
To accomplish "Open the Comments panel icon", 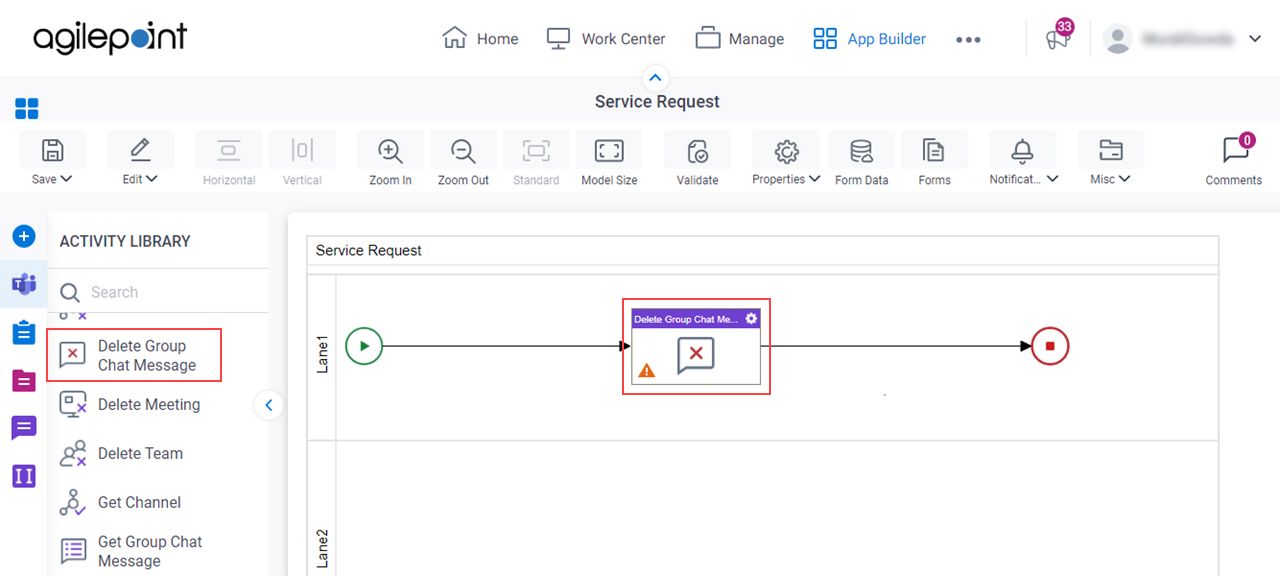I will tap(1234, 149).
